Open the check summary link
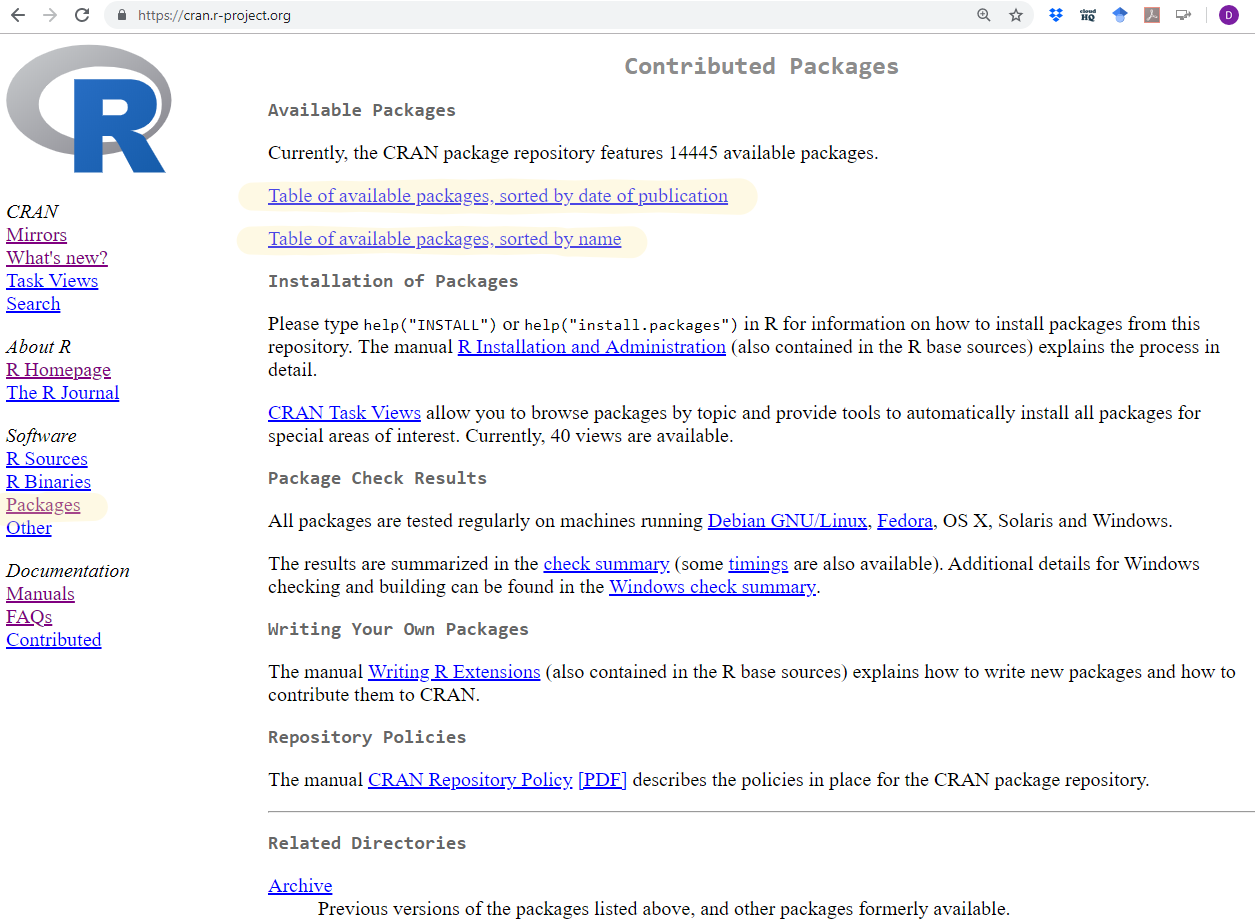This screenshot has height=920, width=1255. pos(606,564)
